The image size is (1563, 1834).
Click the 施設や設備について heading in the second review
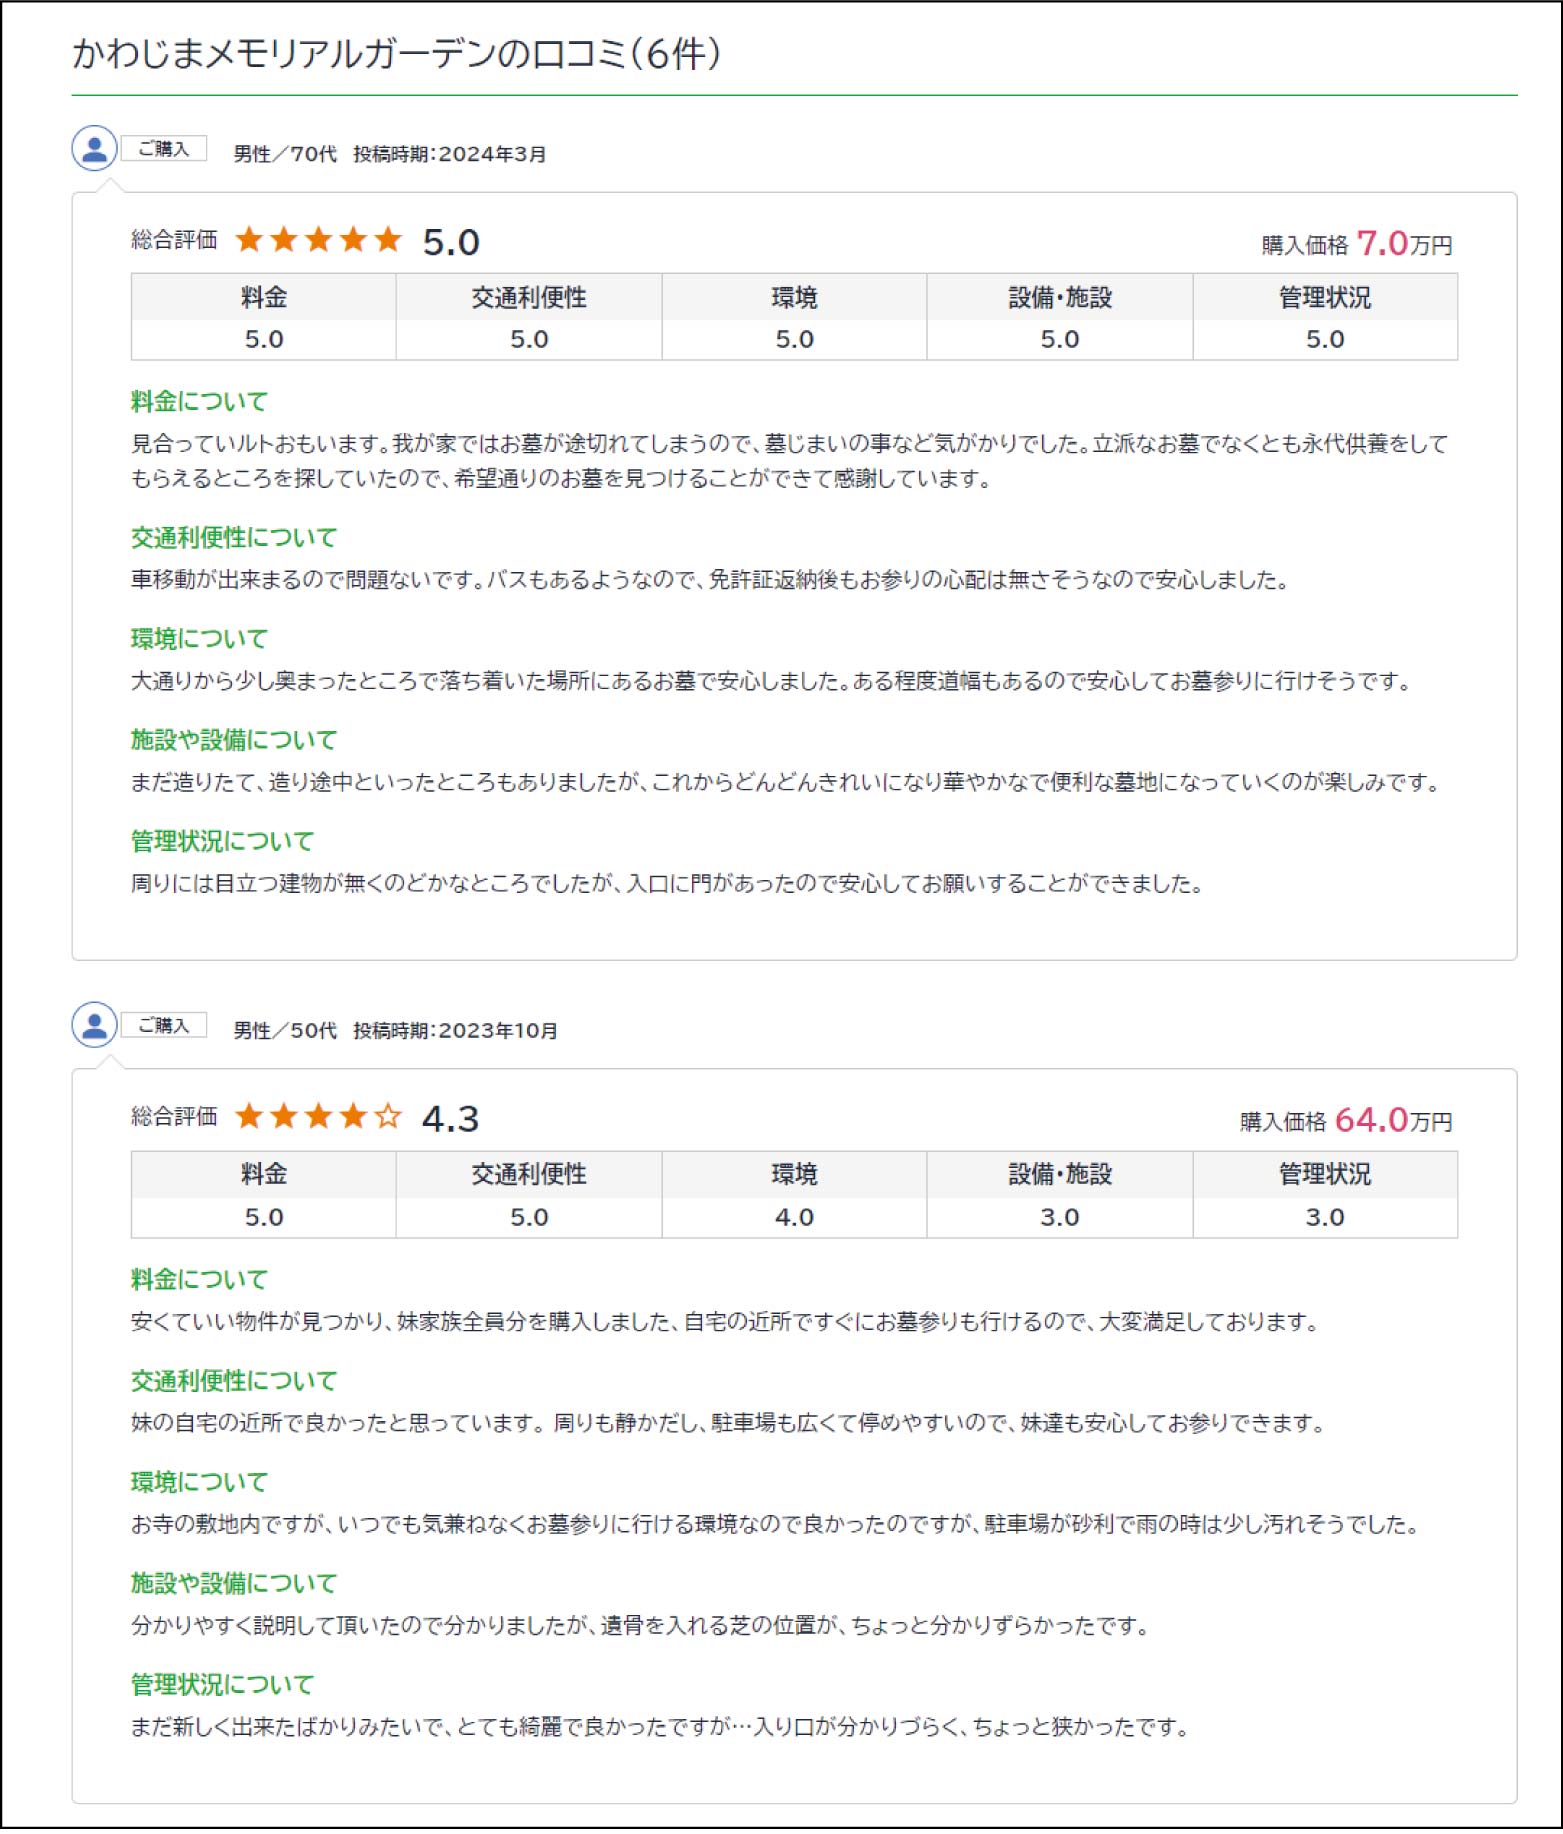[x=234, y=1583]
